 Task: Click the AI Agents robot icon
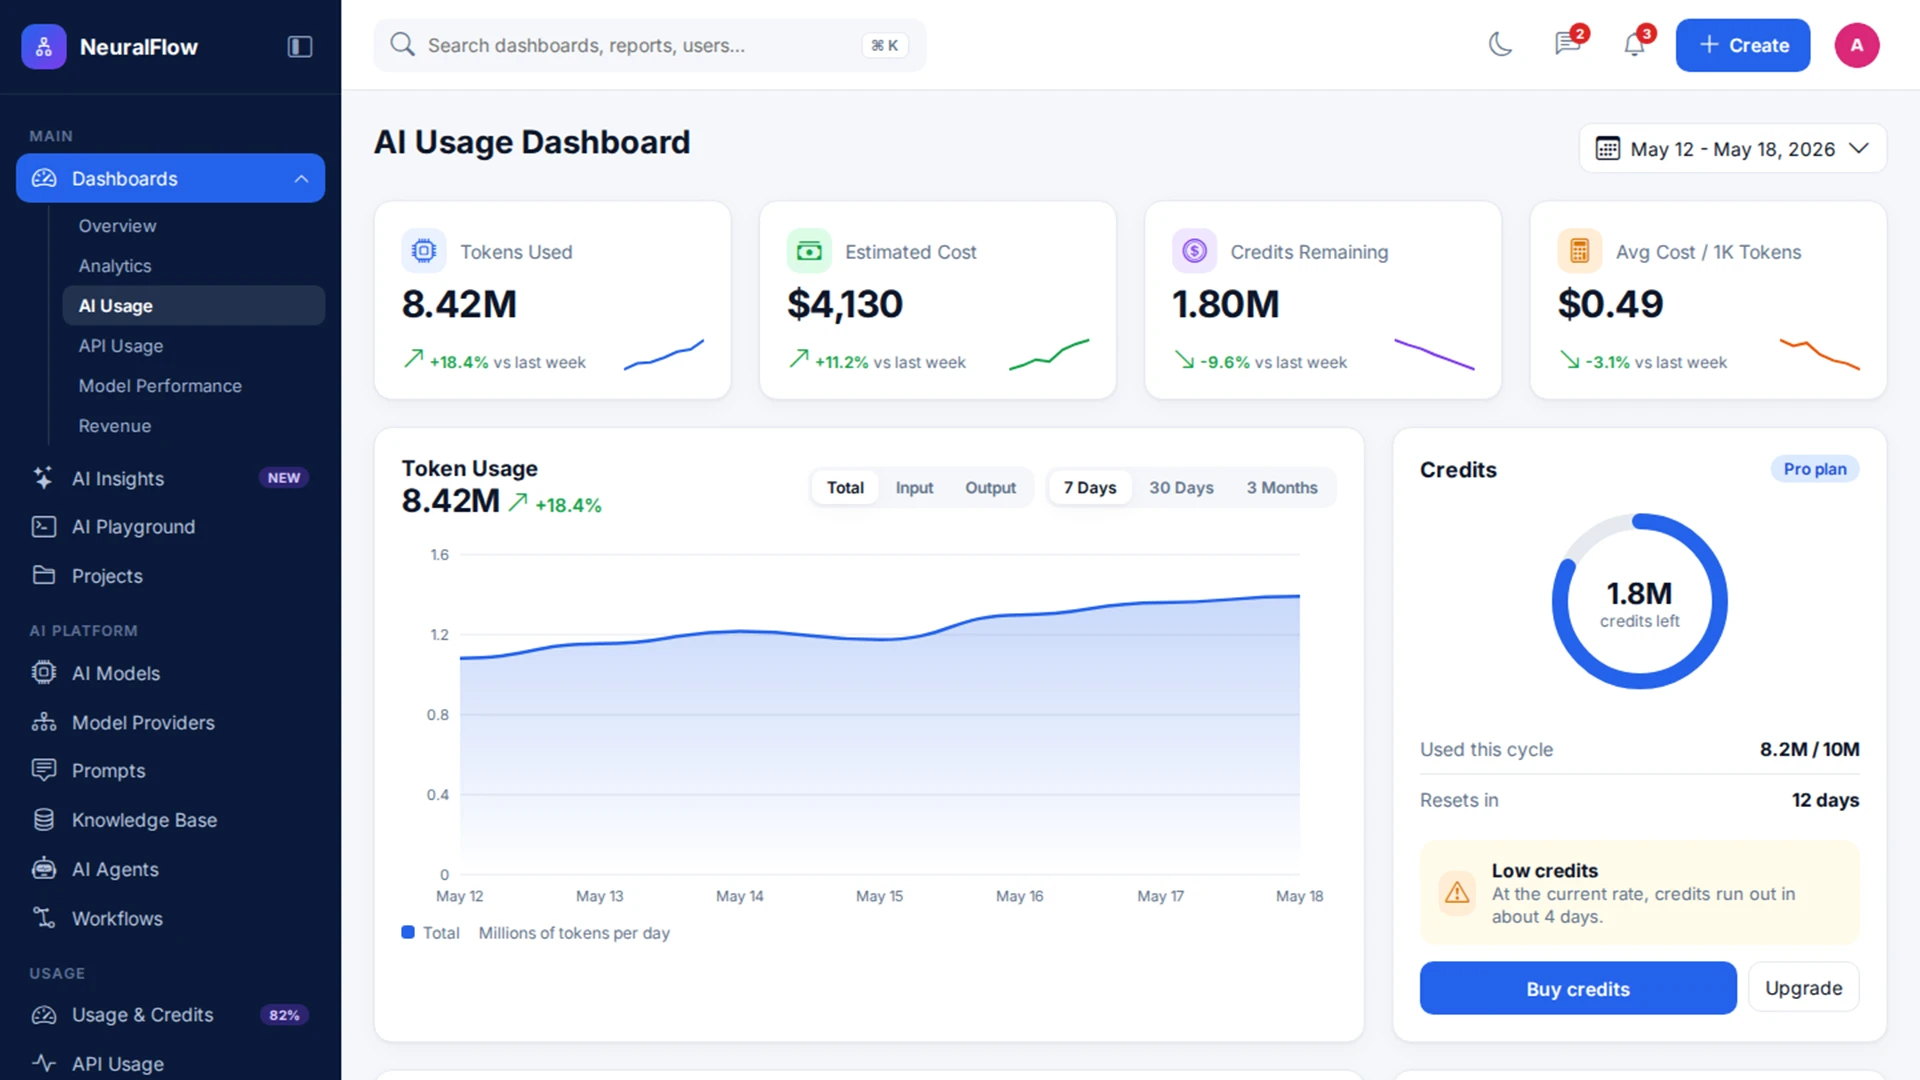tap(43, 869)
